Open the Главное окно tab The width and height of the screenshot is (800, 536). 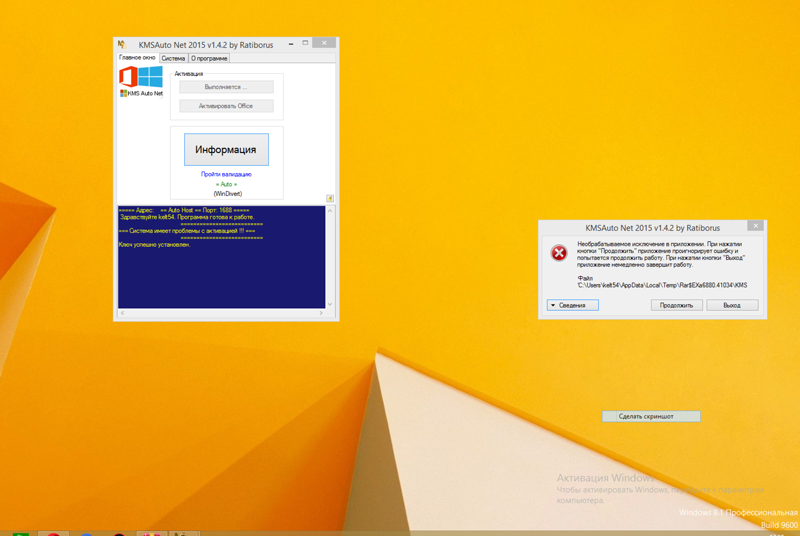pos(137,58)
